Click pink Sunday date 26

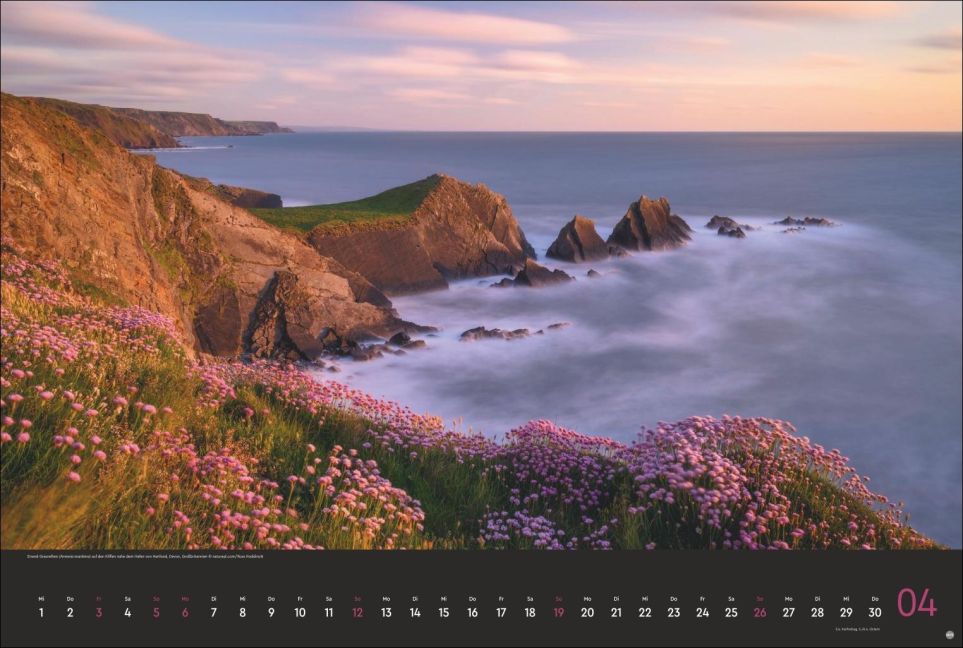click(x=760, y=612)
